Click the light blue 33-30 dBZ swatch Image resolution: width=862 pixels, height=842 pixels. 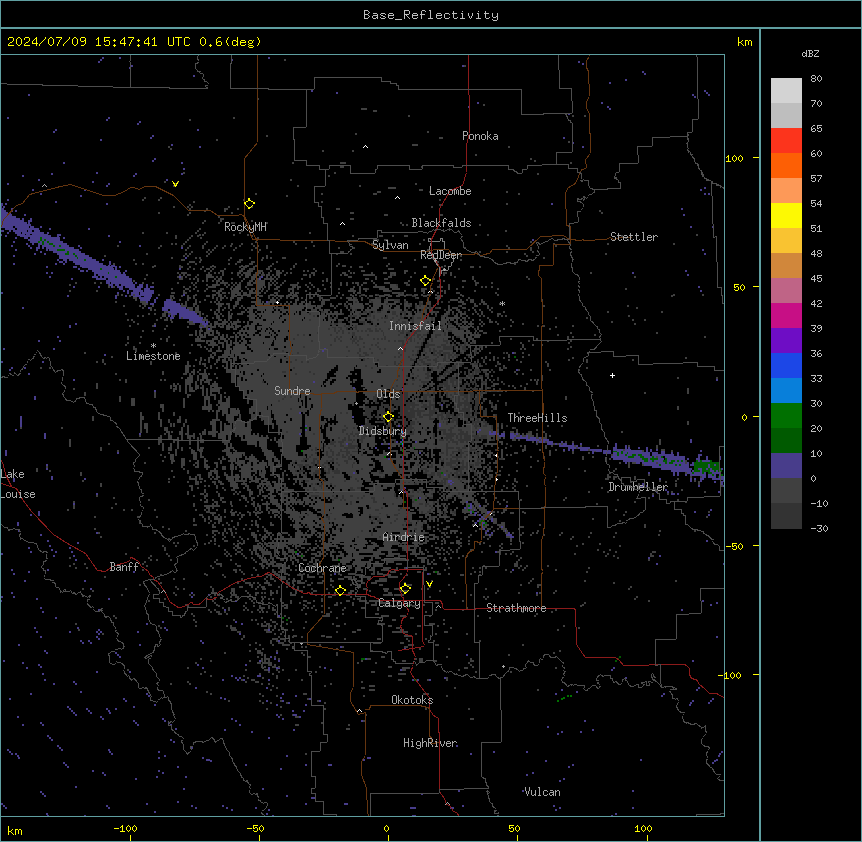786,391
